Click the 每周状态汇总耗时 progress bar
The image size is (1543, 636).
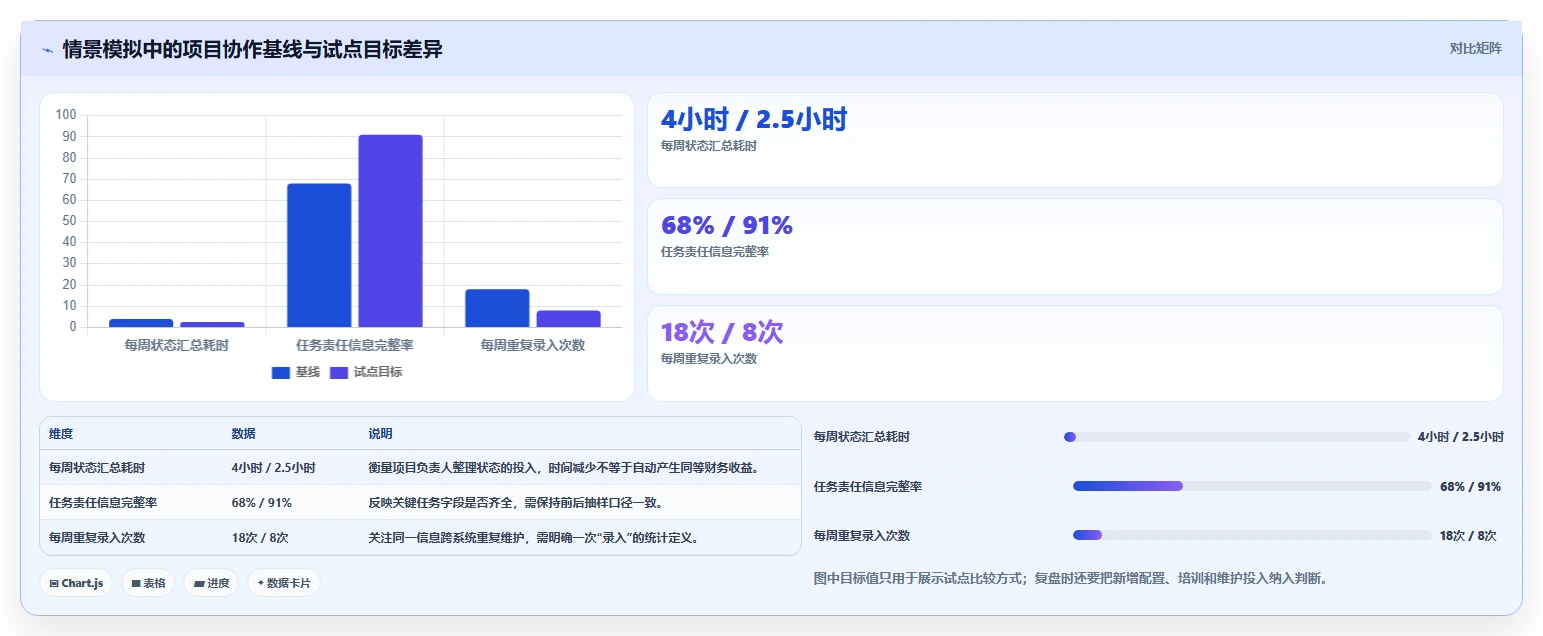coord(1237,437)
